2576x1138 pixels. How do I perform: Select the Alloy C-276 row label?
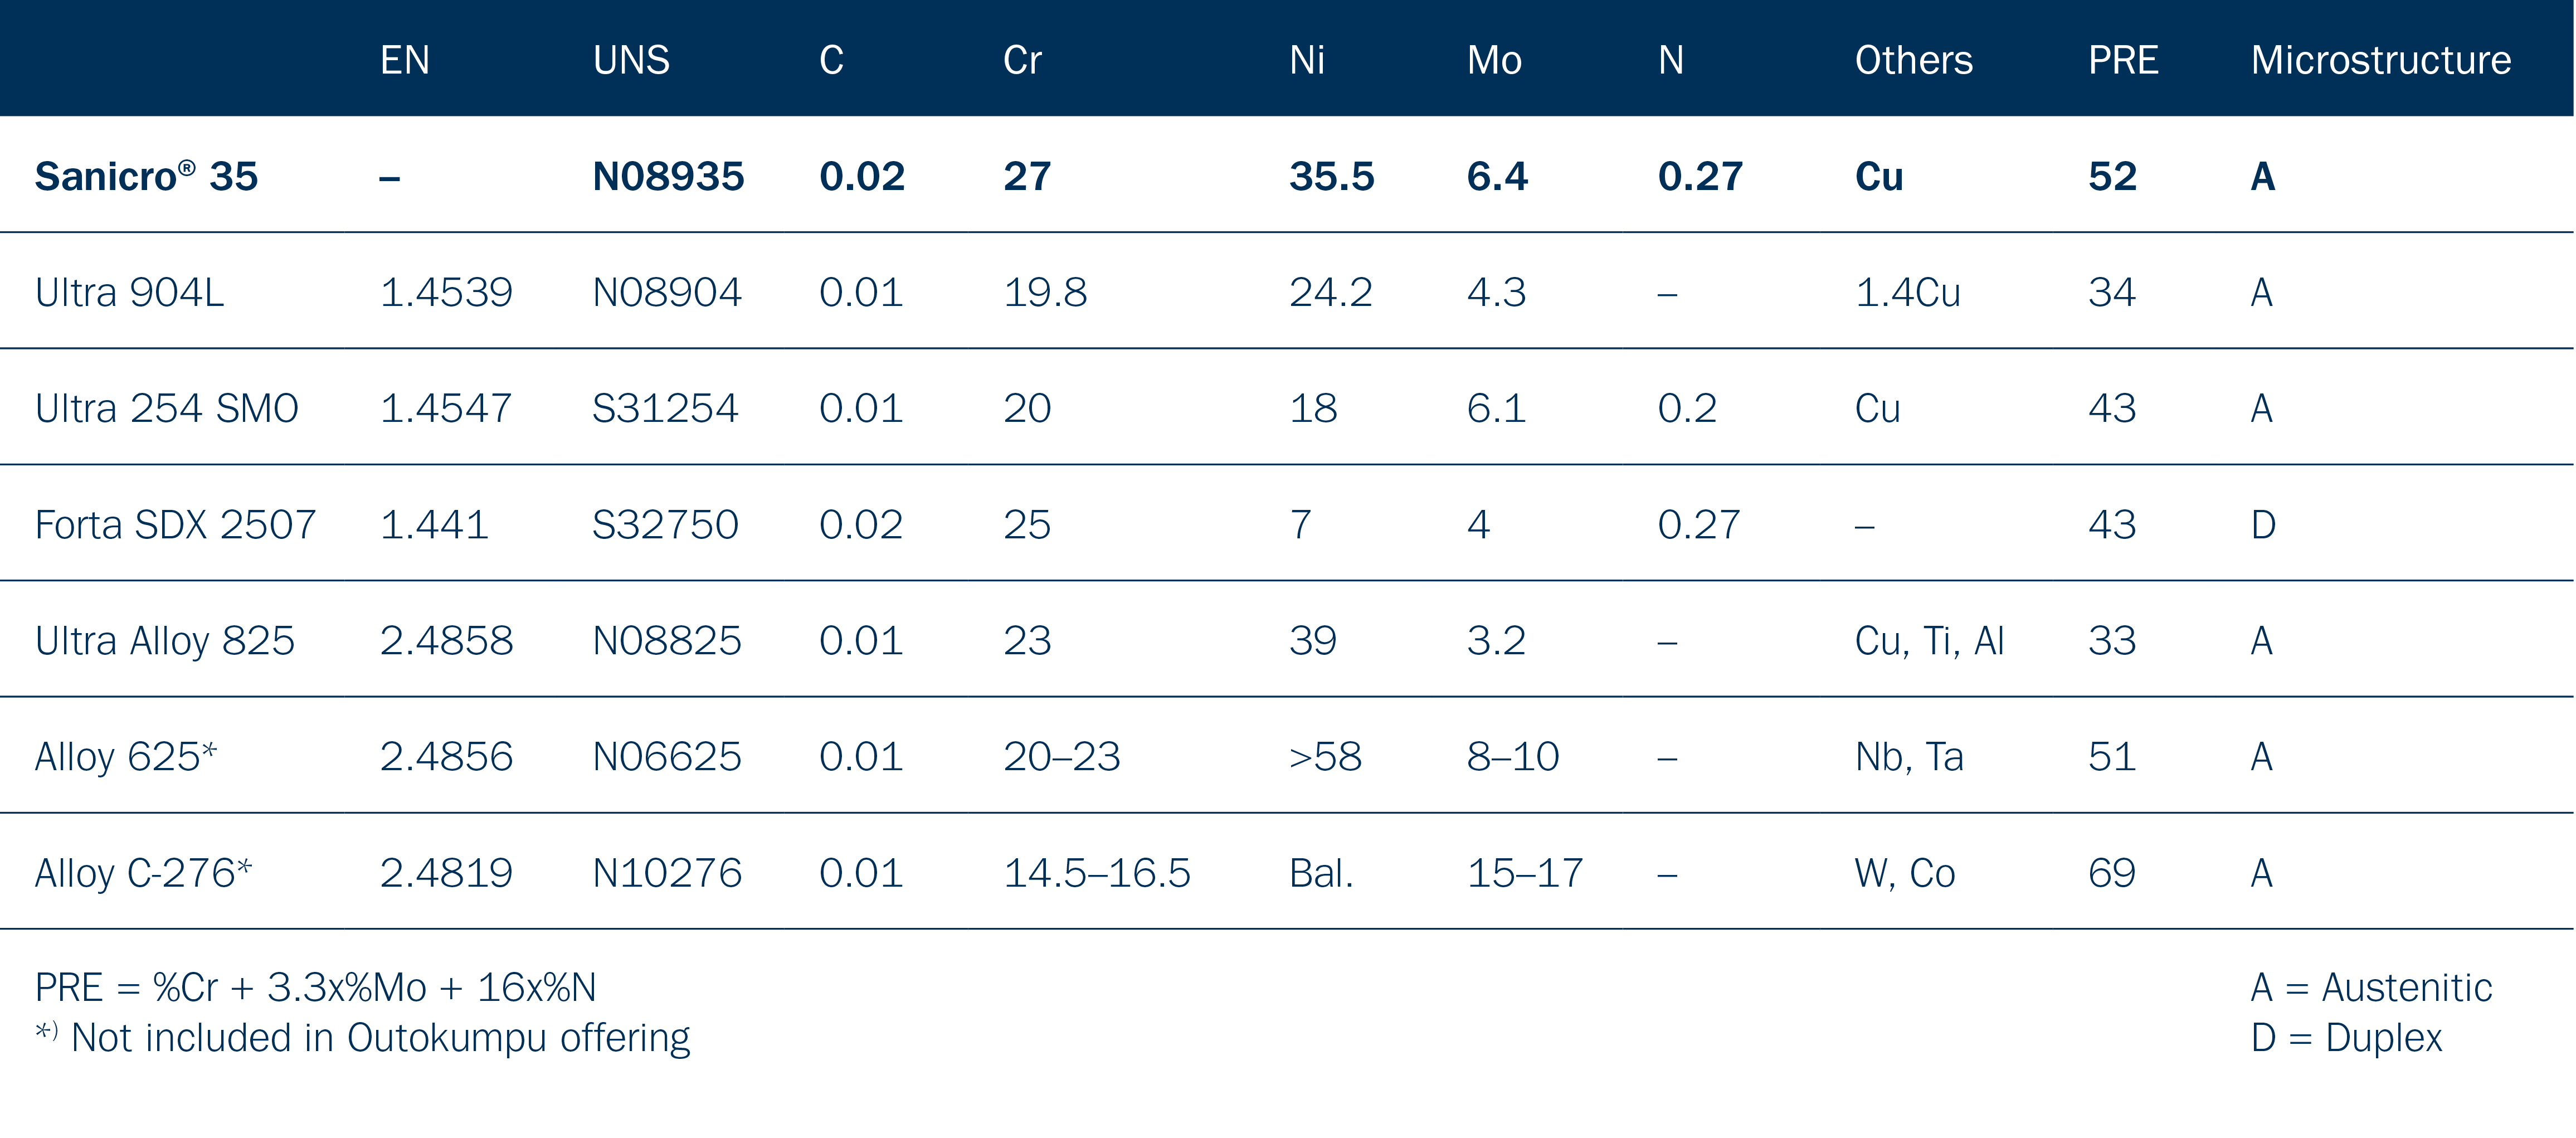pyautogui.click(x=143, y=873)
